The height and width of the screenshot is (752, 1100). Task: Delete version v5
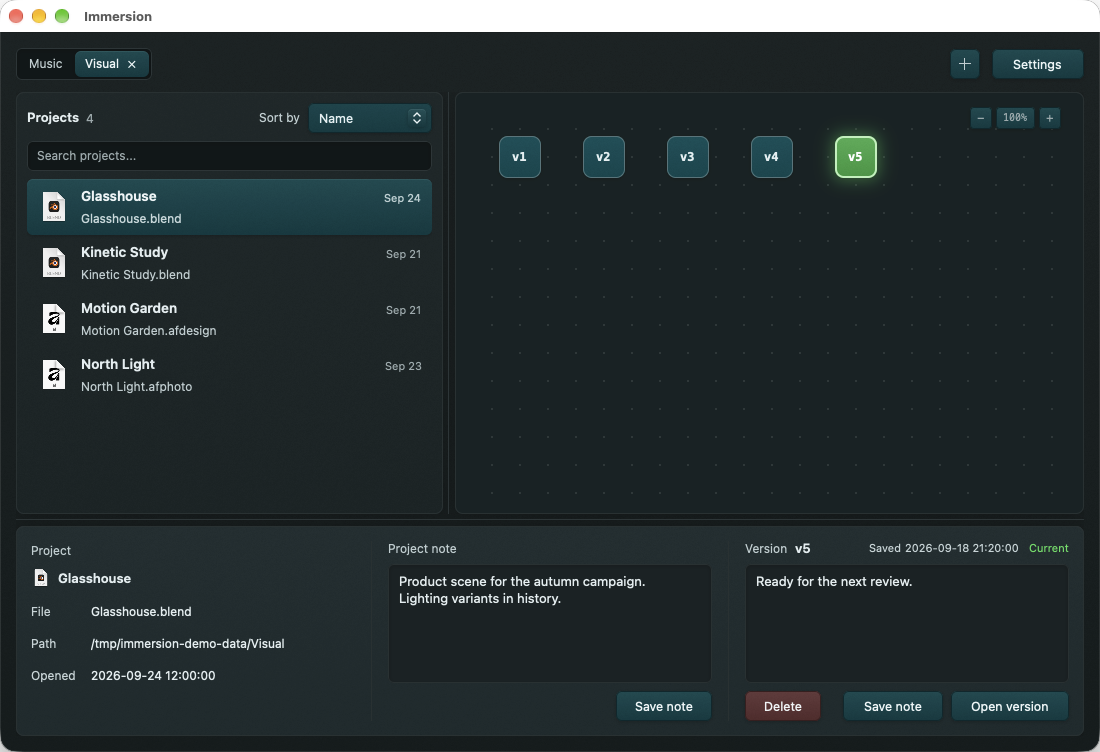pos(782,706)
